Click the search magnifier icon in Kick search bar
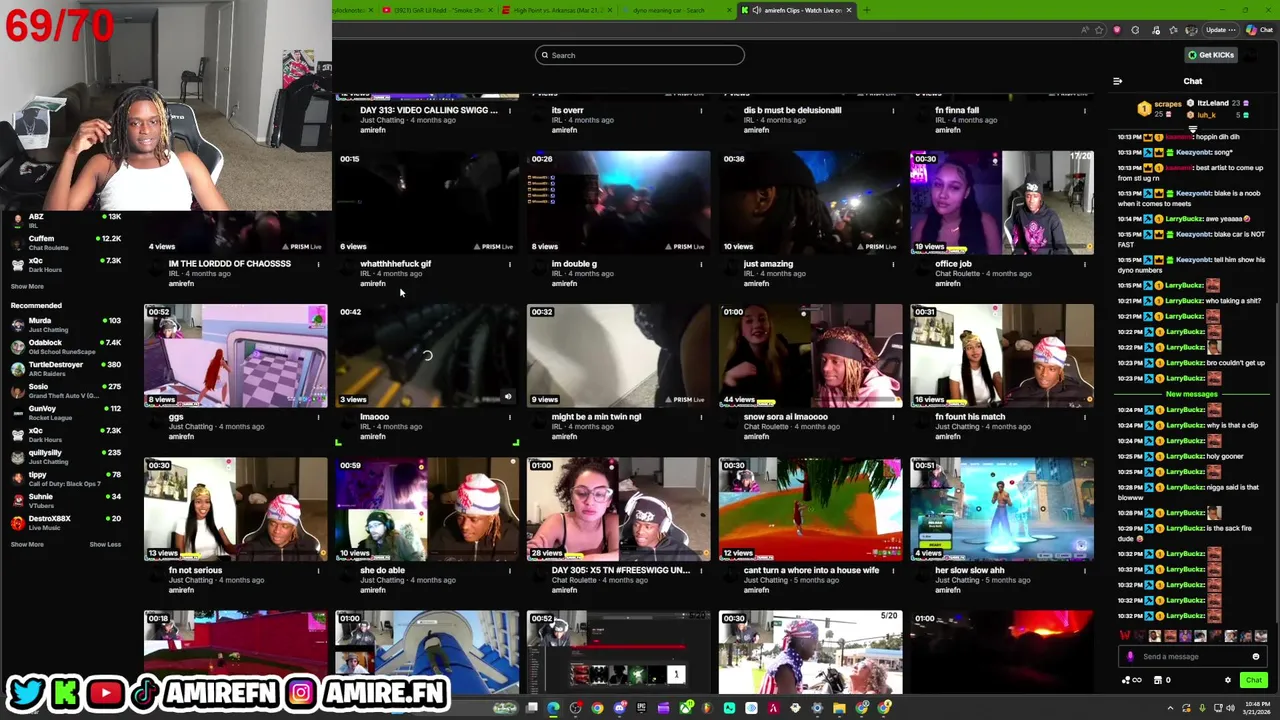The height and width of the screenshot is (720, 1280). 545,55
